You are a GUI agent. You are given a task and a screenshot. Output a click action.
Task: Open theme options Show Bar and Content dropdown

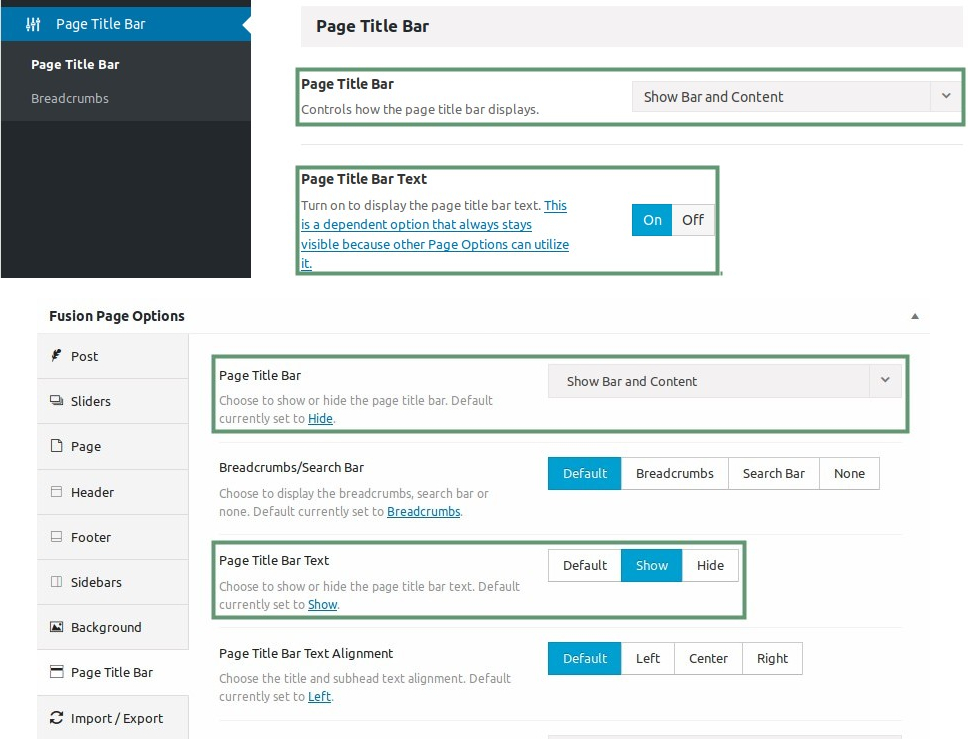796,97
